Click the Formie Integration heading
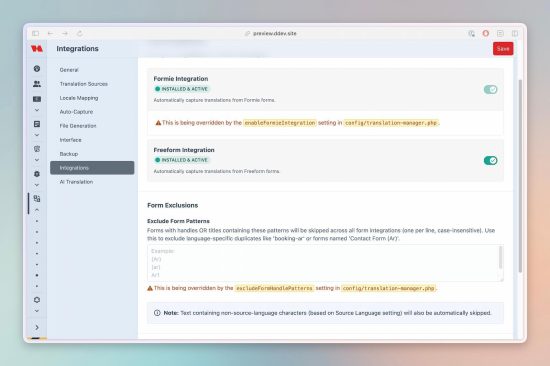 181,79
